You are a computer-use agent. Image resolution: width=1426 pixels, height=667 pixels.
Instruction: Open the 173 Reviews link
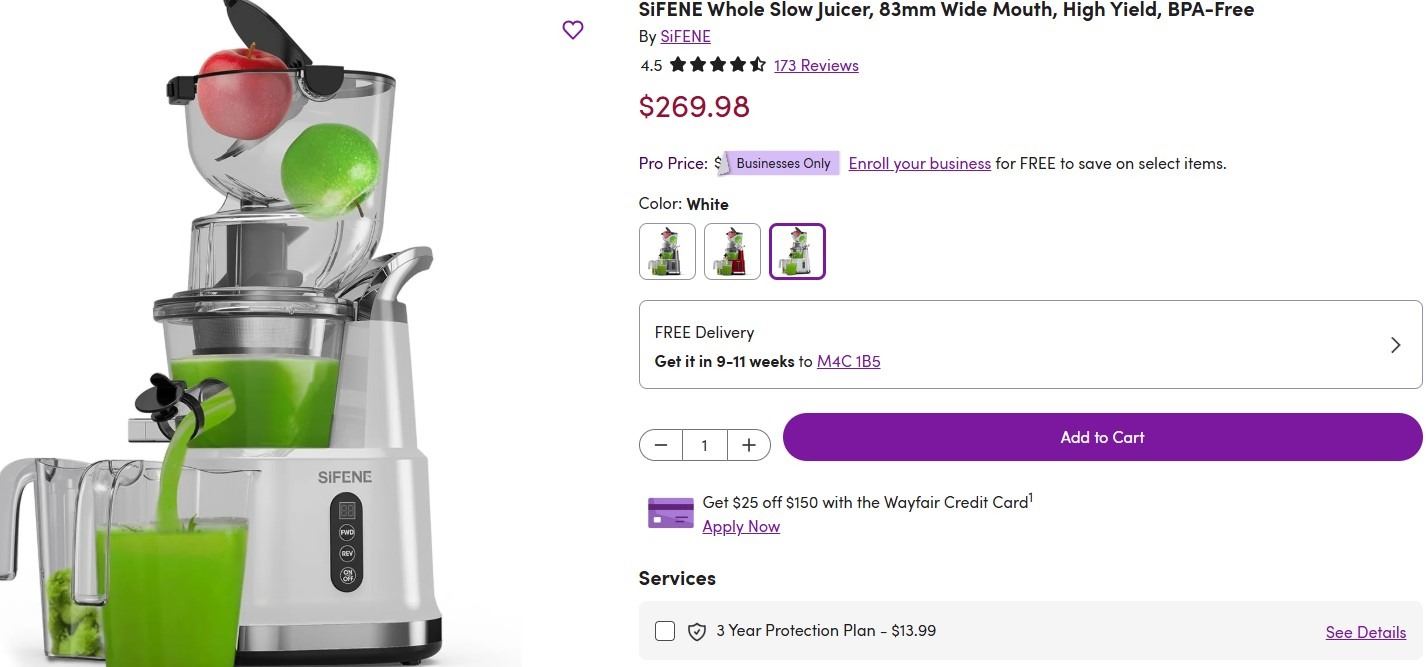click(816, 65)
